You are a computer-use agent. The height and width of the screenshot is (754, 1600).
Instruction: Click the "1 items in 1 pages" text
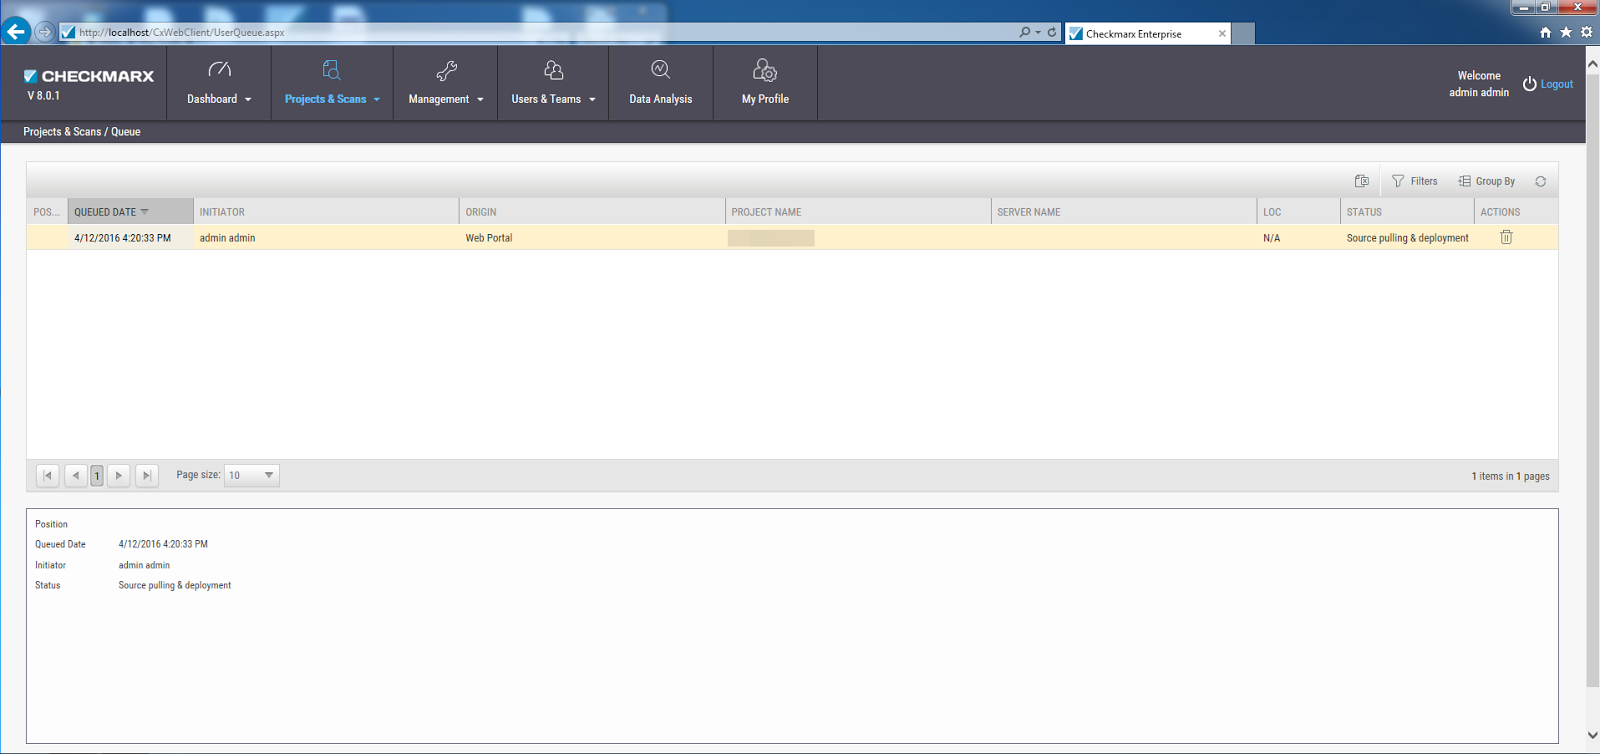tap(1510, 476)
